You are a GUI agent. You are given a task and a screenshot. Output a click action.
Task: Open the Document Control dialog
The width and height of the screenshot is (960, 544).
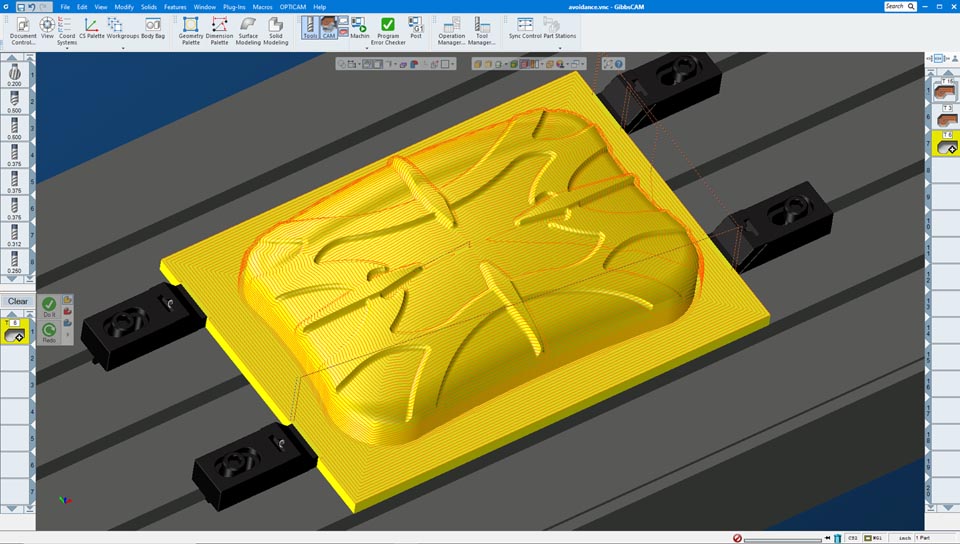point(23,29)
